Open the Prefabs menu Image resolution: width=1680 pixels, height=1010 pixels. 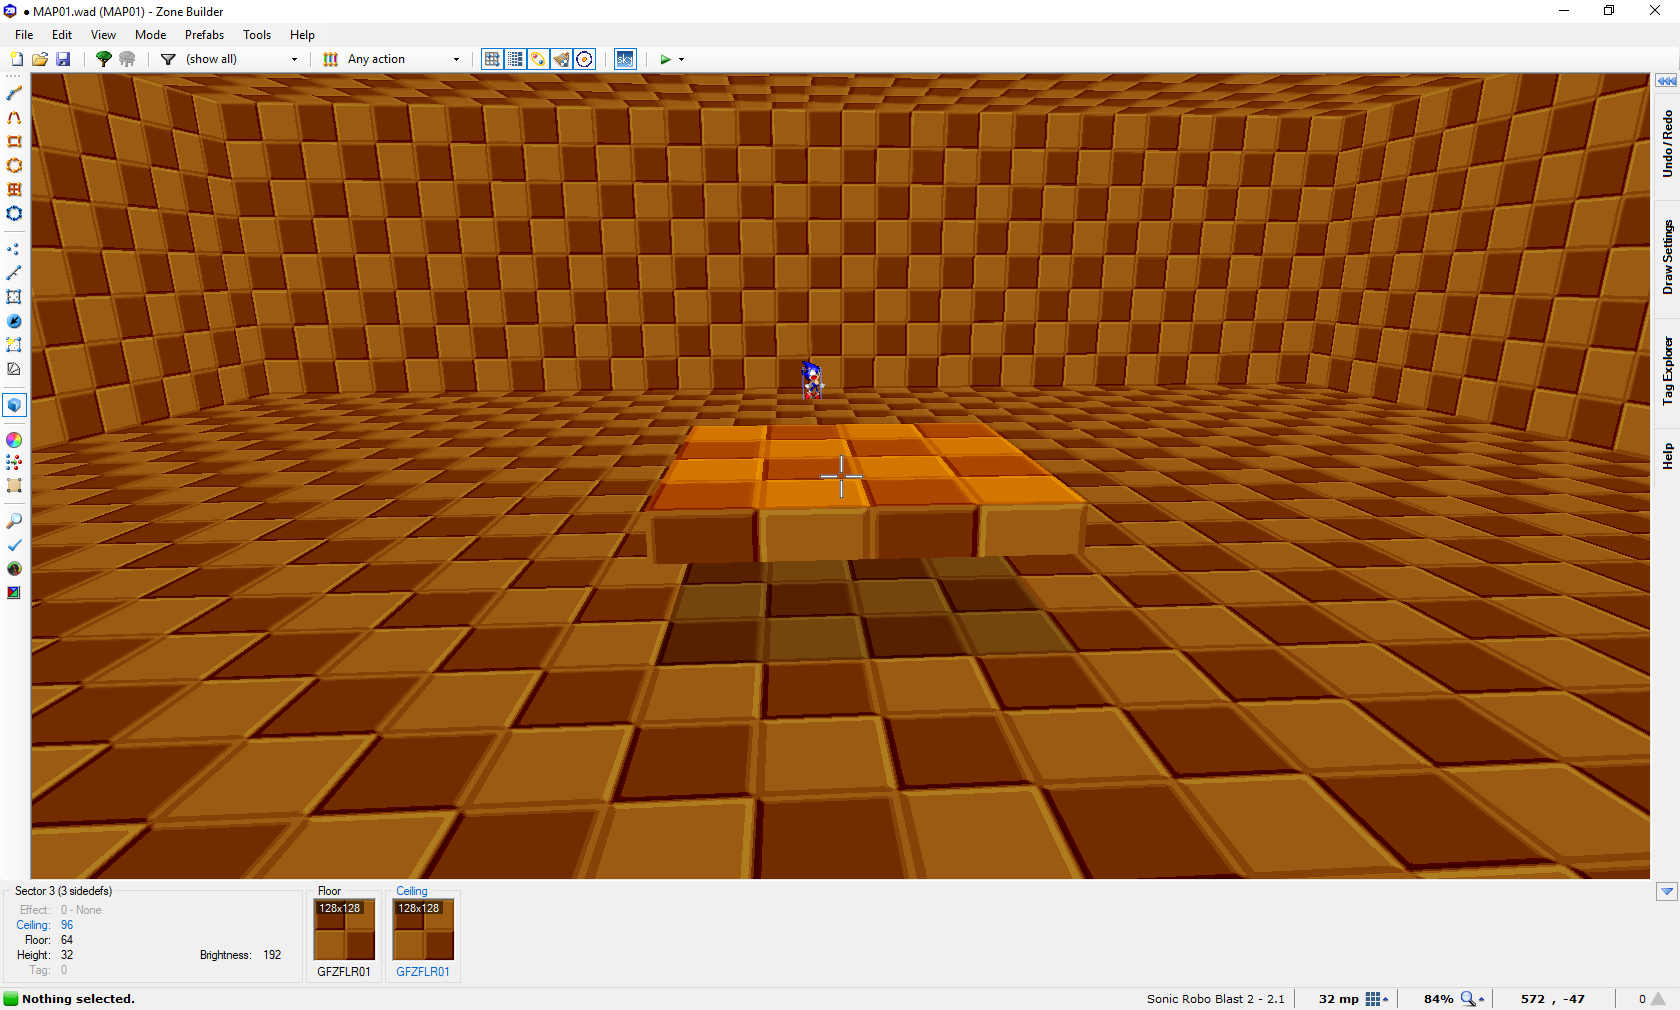(204, 35)
